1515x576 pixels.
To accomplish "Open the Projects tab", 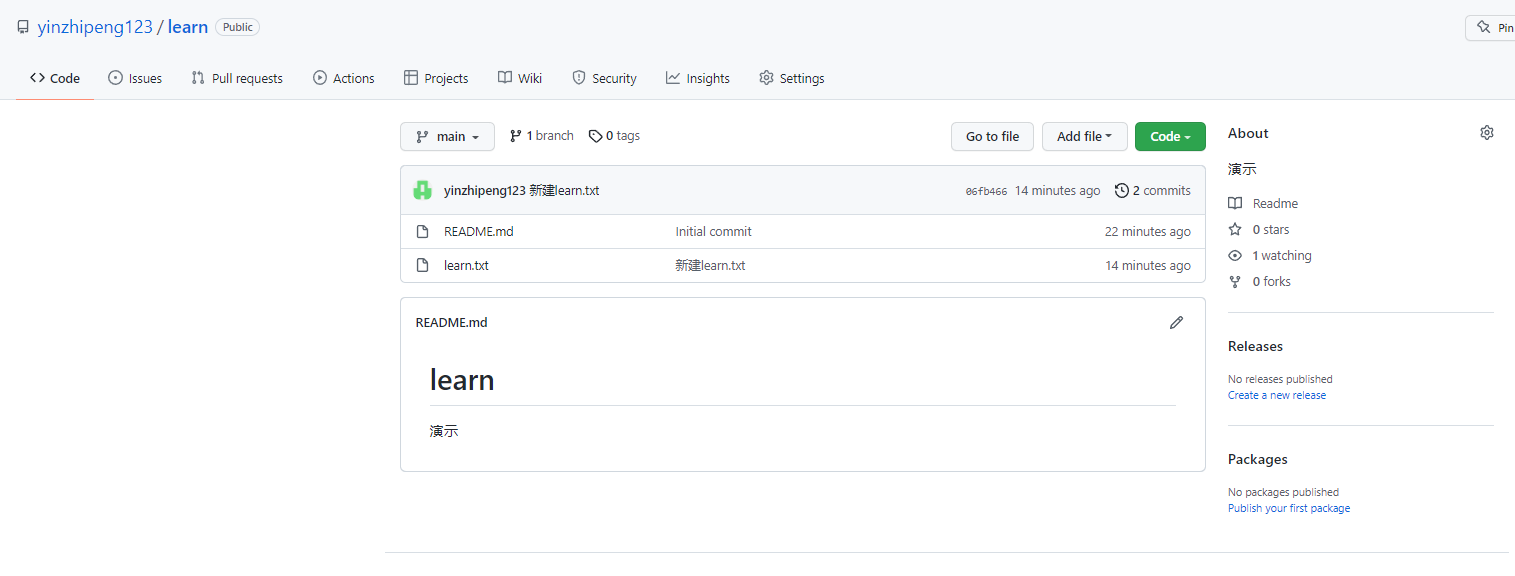I will tap(436, 78).
